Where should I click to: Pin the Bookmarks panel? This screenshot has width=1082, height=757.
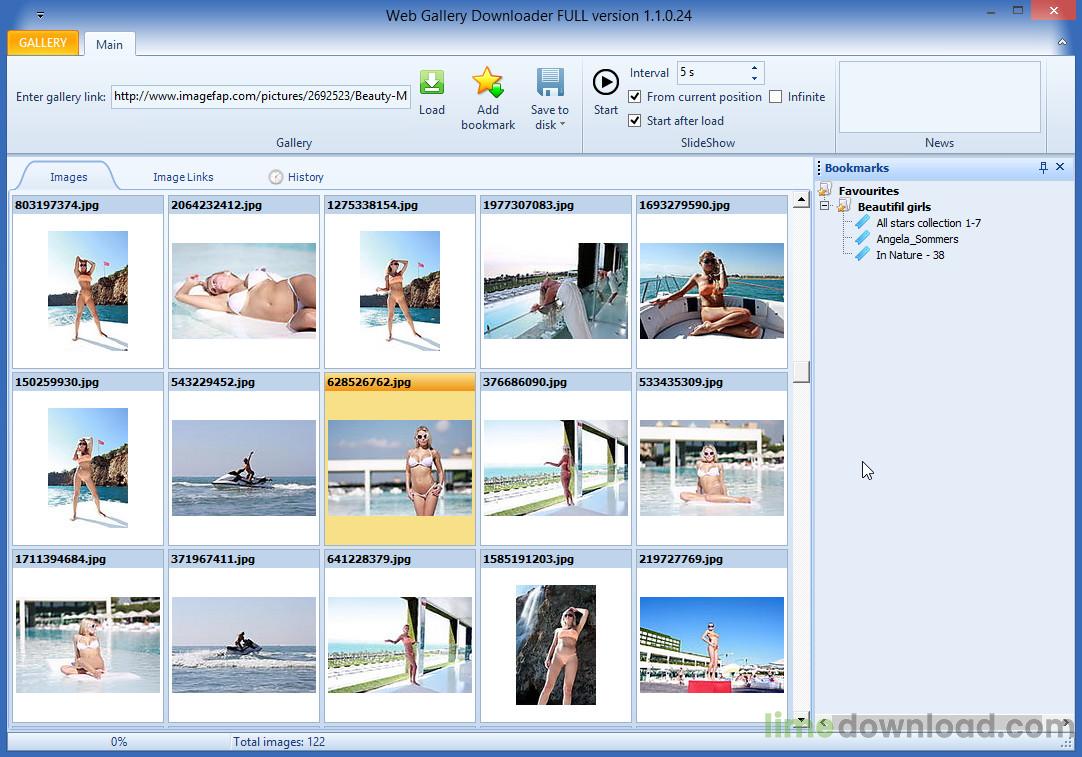coord(1043,167)
